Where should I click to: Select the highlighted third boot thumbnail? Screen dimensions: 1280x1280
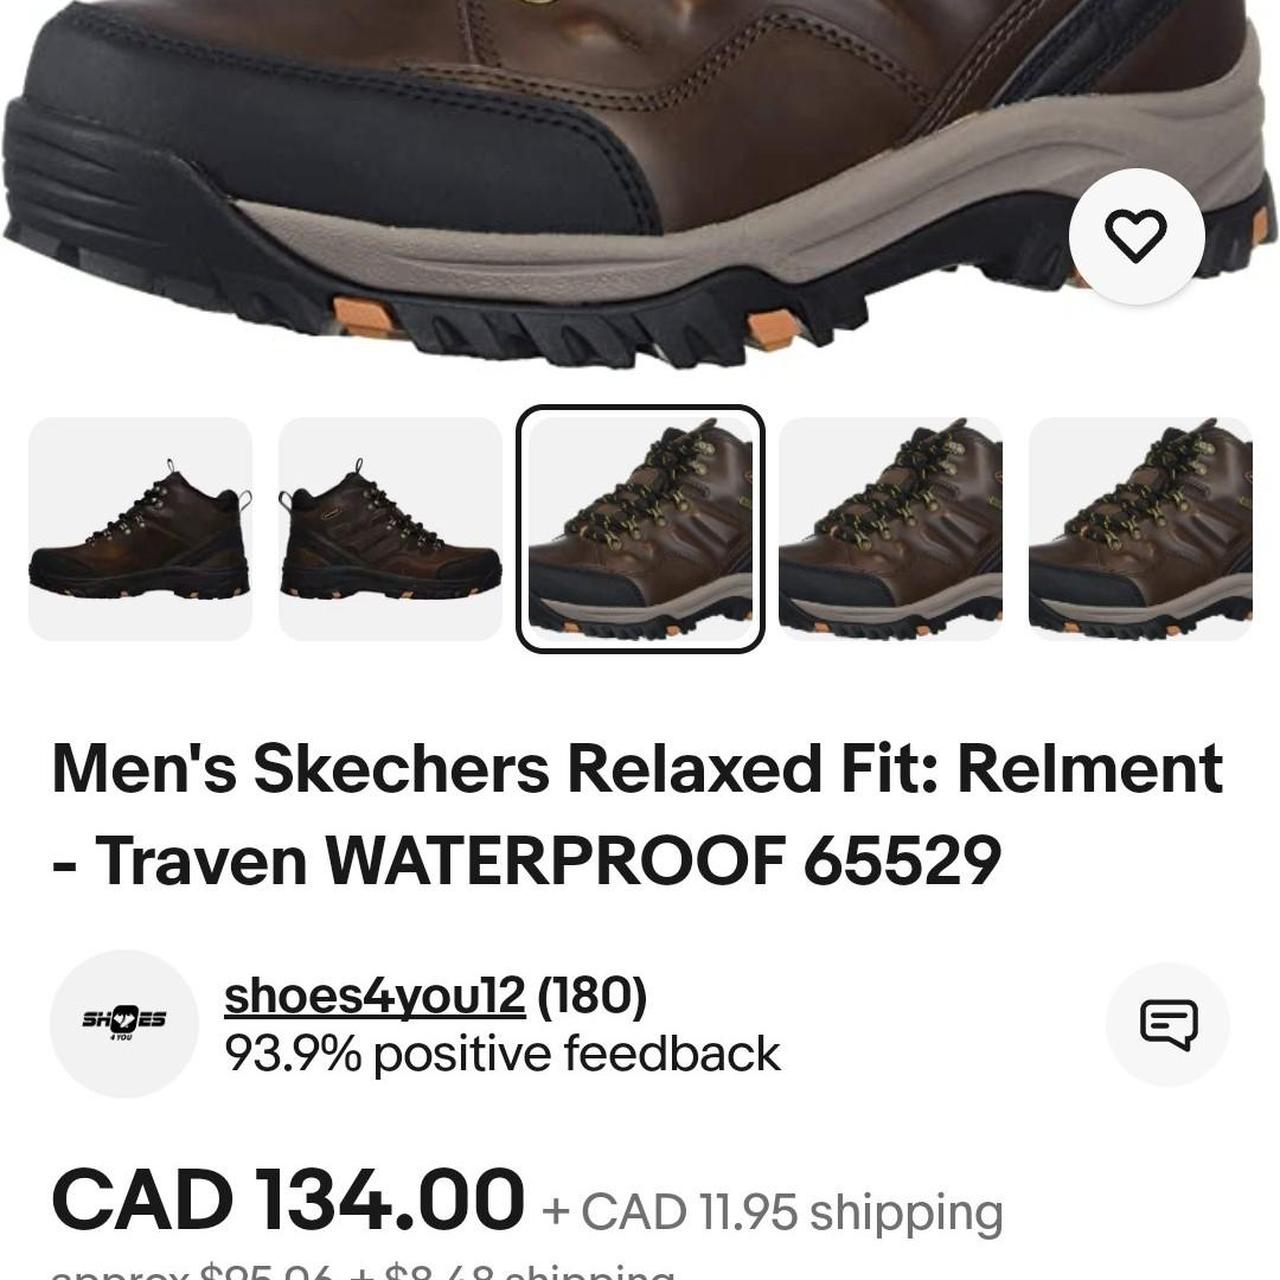point(640,529)
